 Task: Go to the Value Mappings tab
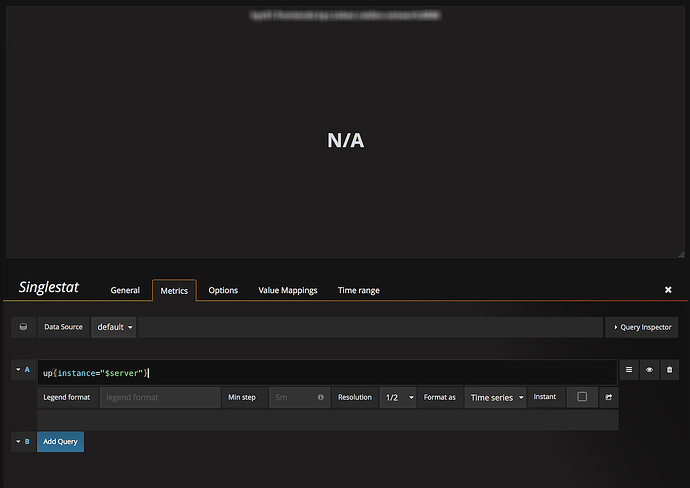[x=288, y=290]
